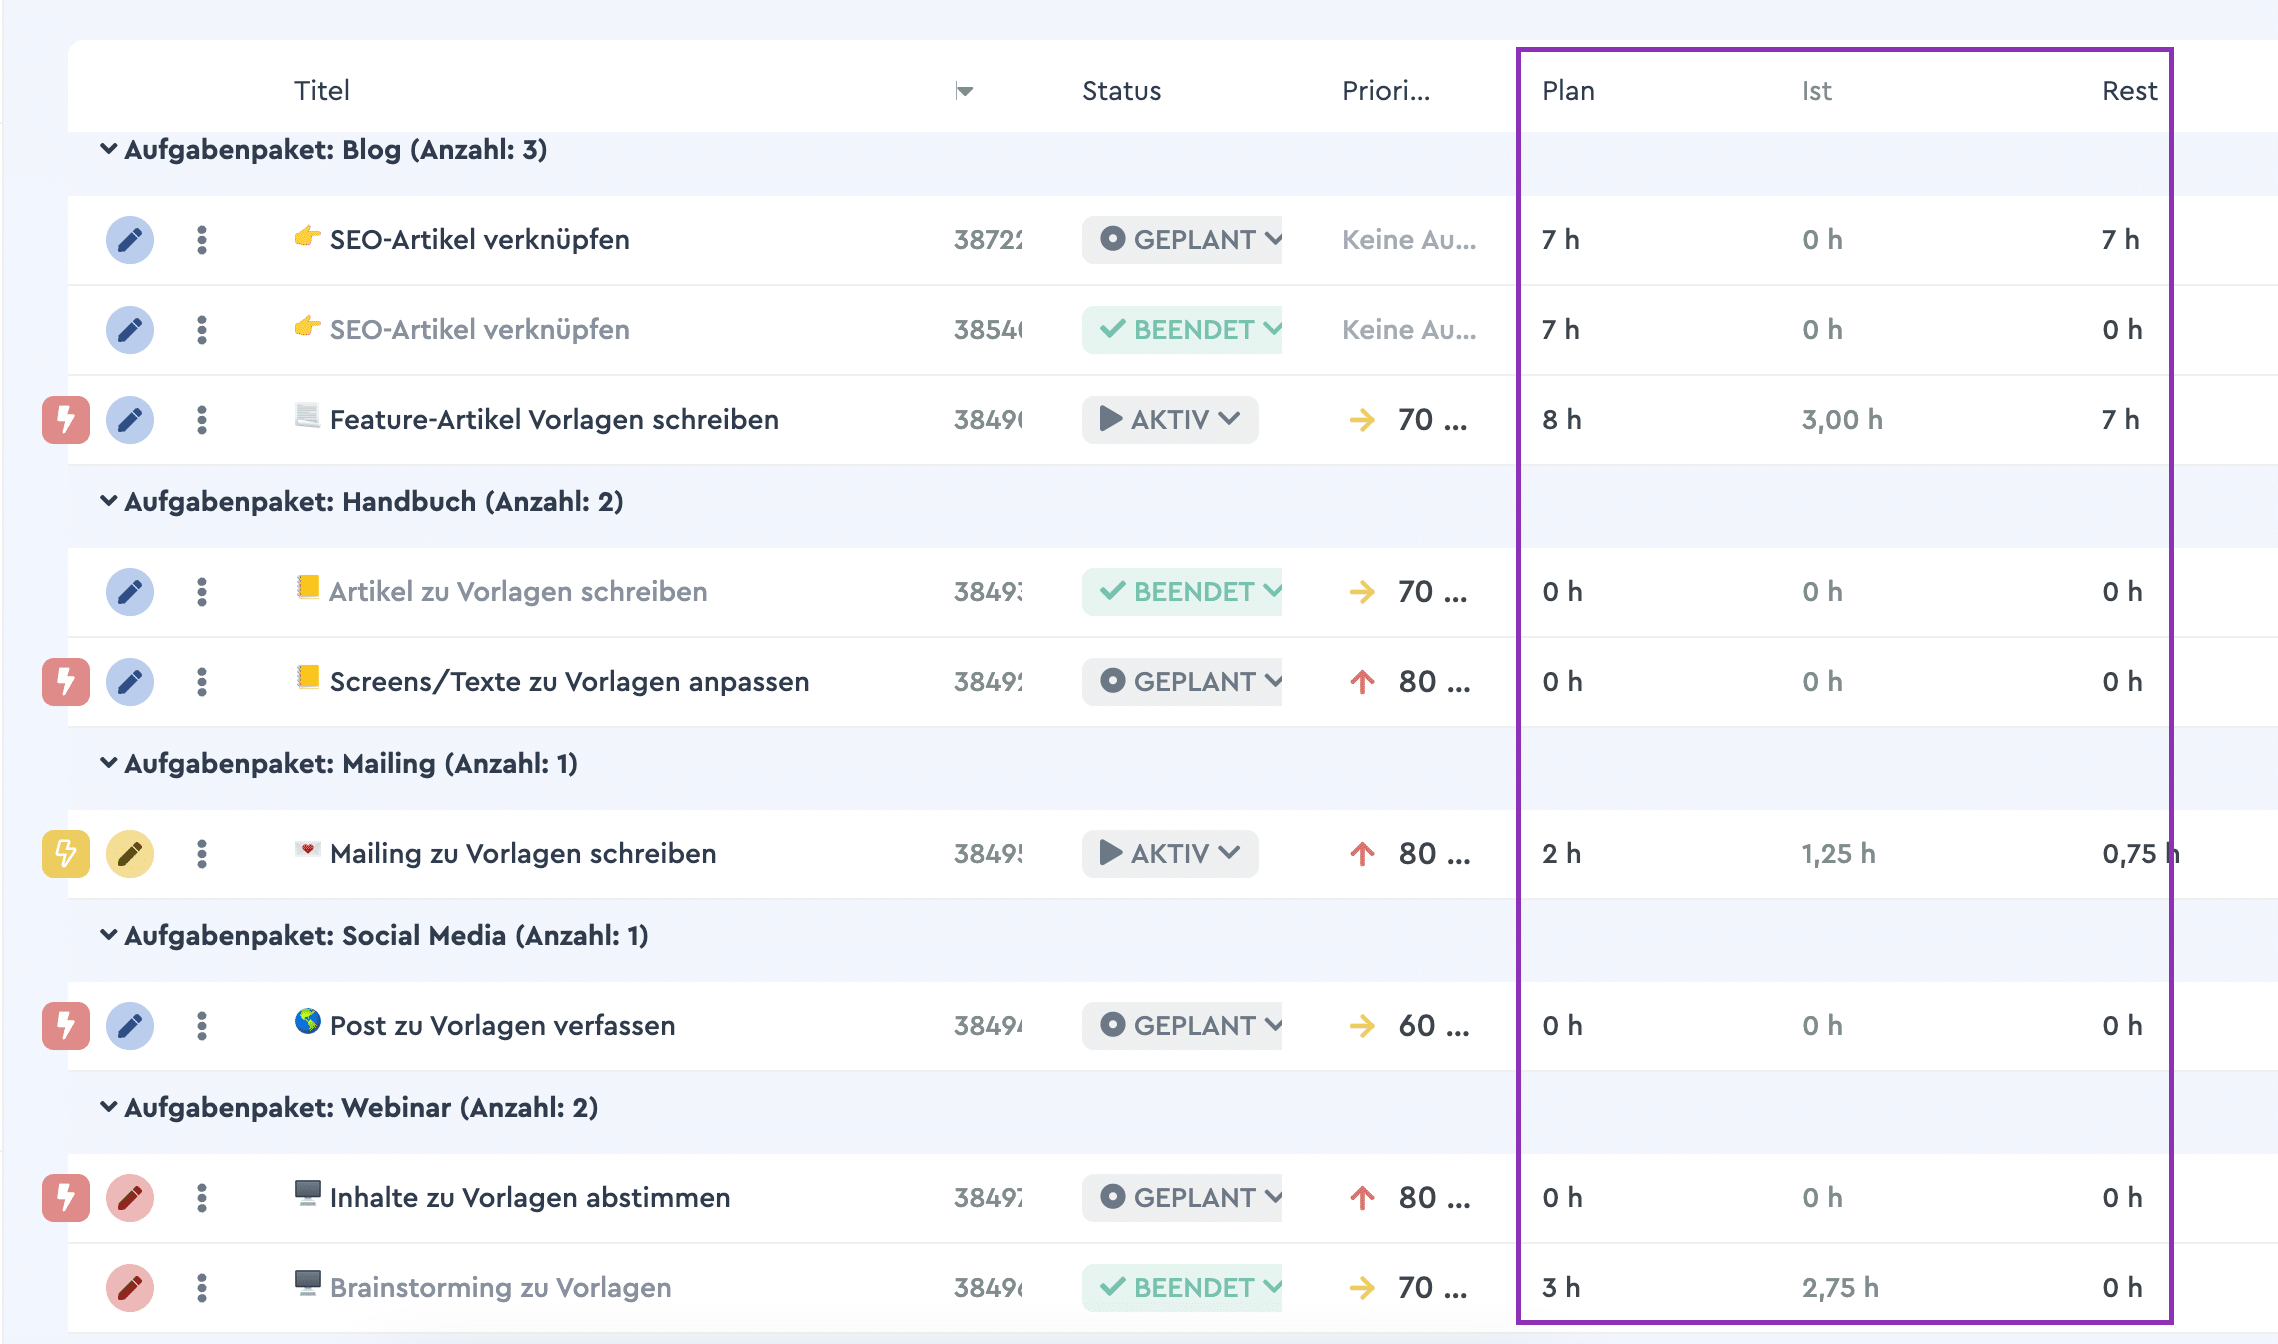
Task: Click red edit pencil for Inhalte zu Vorlagen abstimmen
Action: 130,1198
